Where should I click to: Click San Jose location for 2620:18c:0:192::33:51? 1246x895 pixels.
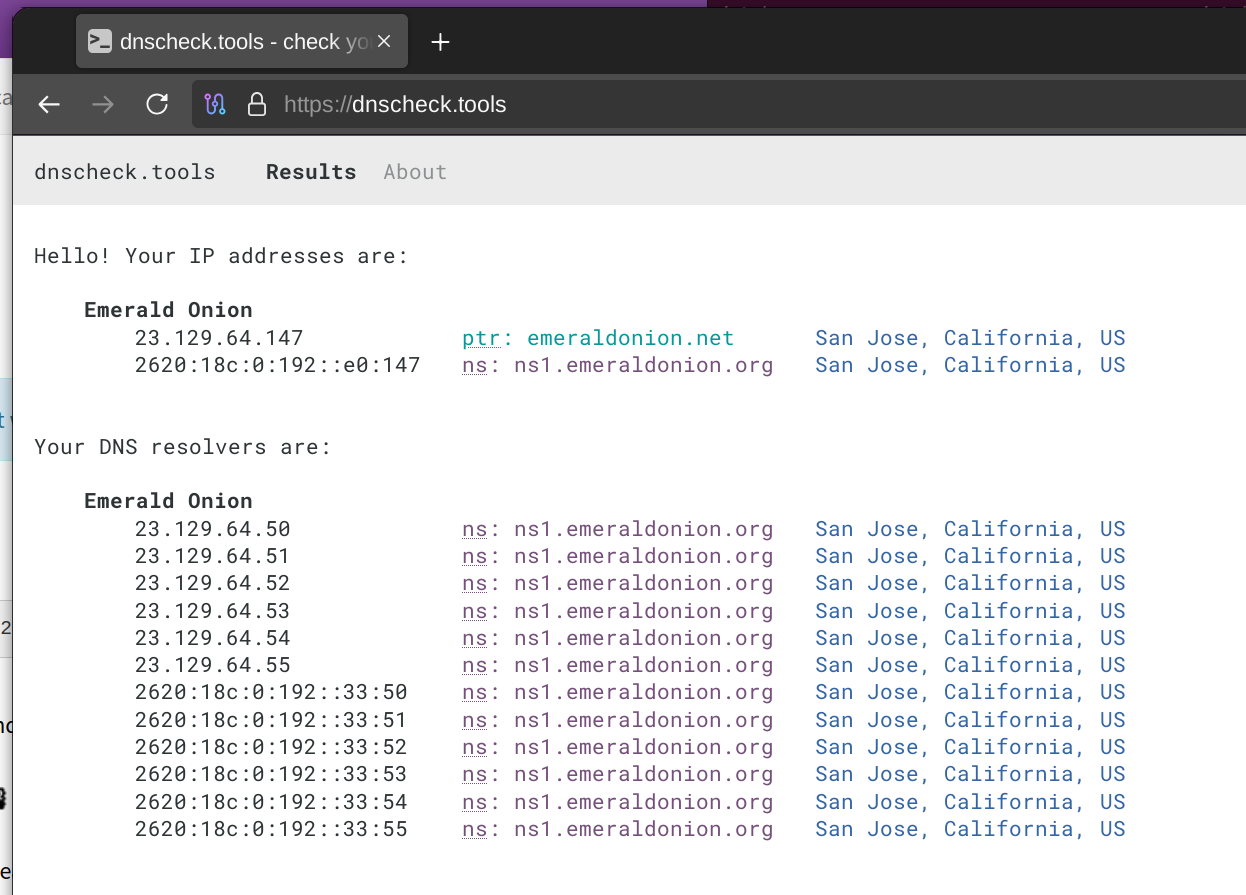coord(970,720)
